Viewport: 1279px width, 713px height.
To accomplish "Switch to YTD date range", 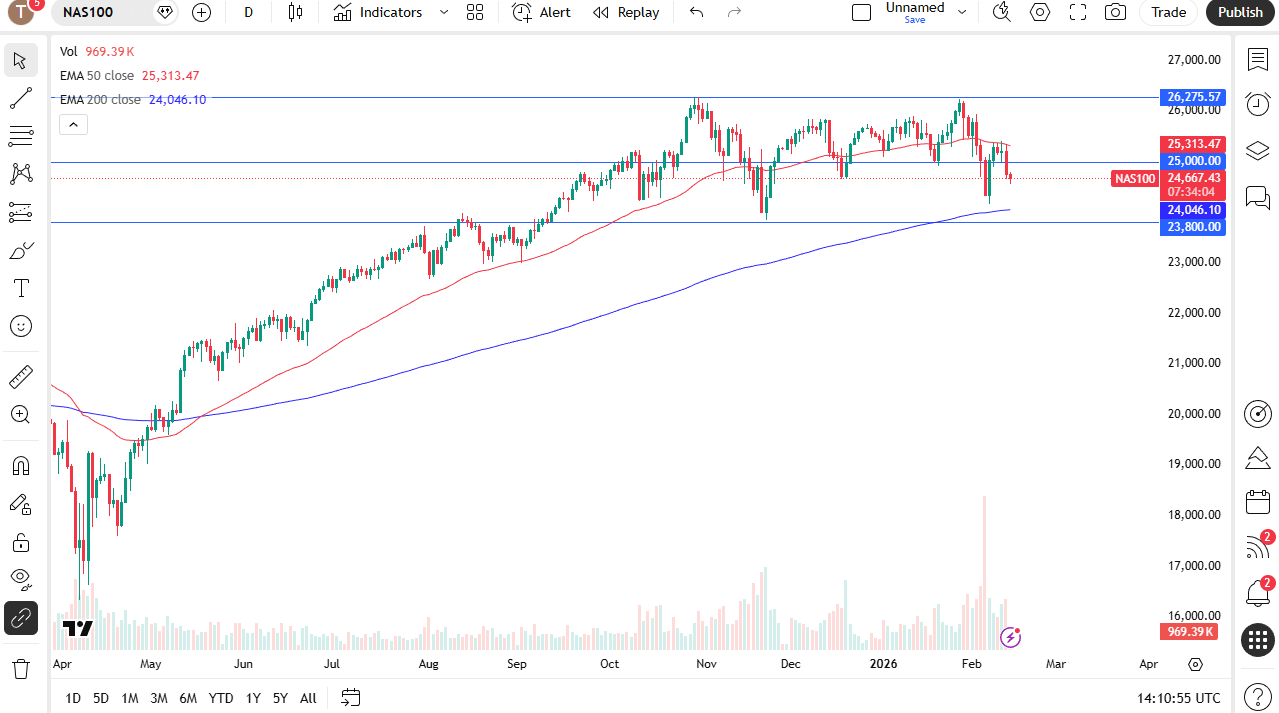I will [x=221, y=698].
